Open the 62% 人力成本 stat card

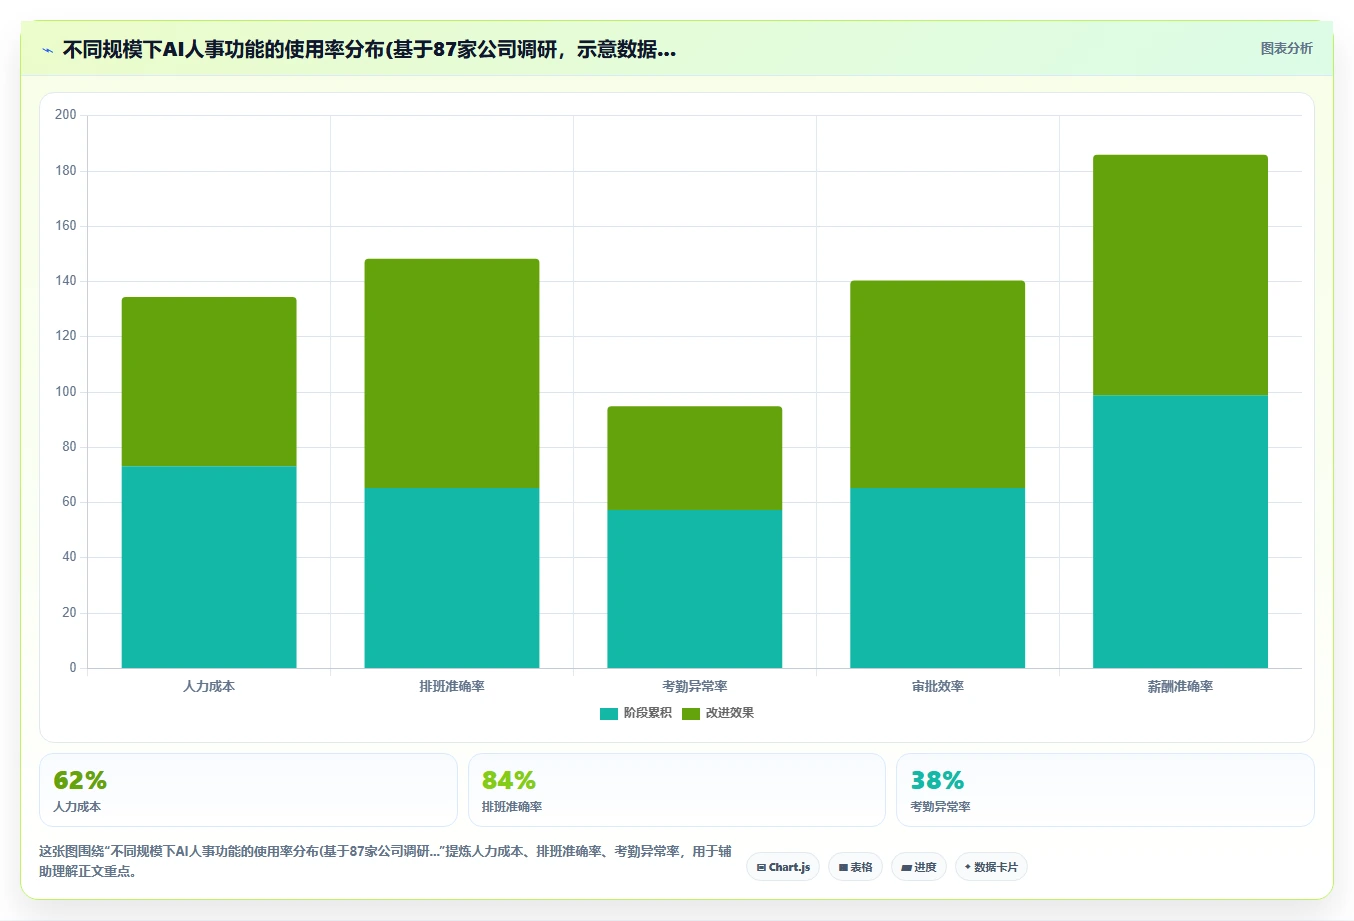248,790
